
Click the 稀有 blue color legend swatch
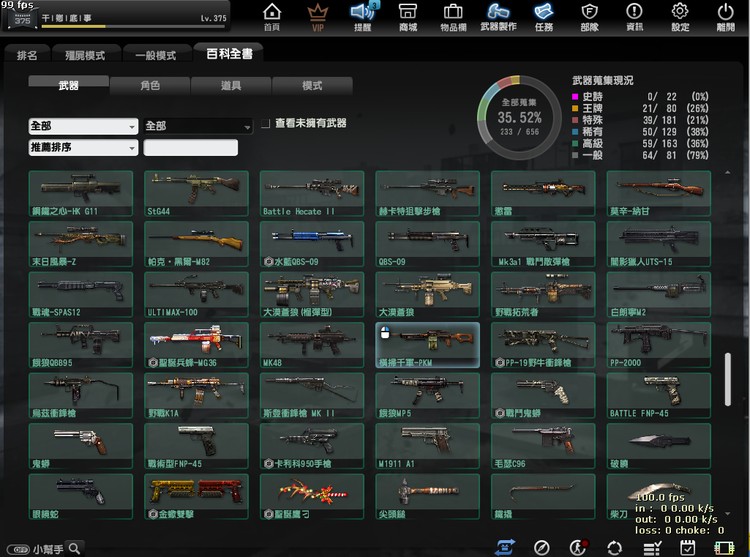[575, 131]
